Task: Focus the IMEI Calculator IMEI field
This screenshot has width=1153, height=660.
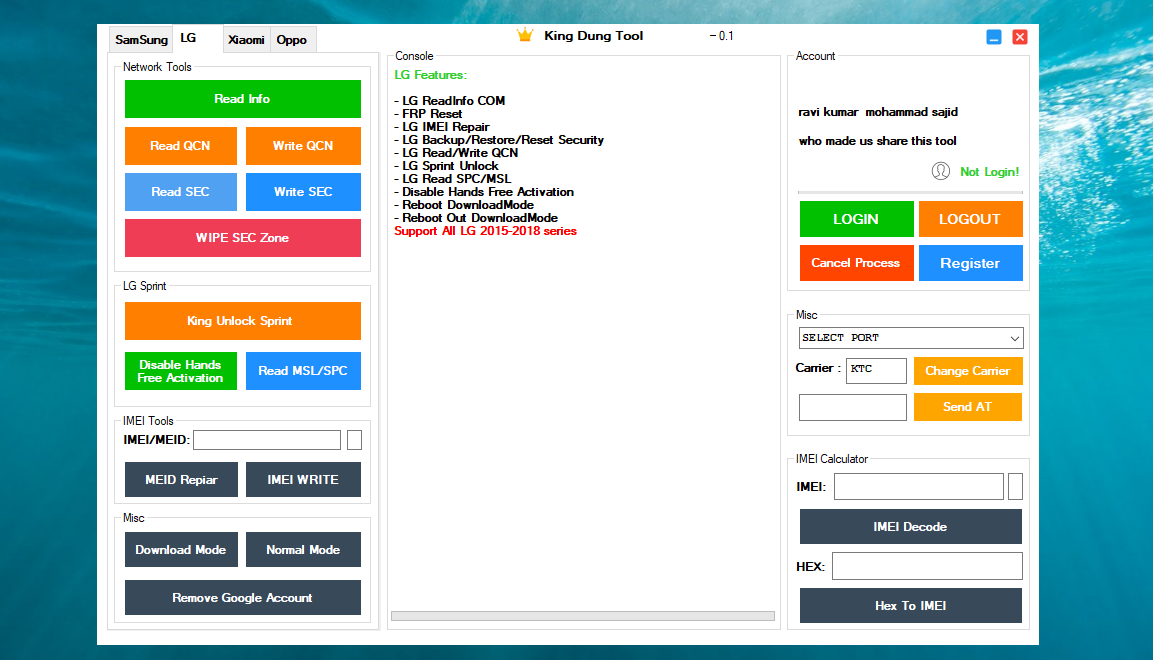Action: [918, 487]
